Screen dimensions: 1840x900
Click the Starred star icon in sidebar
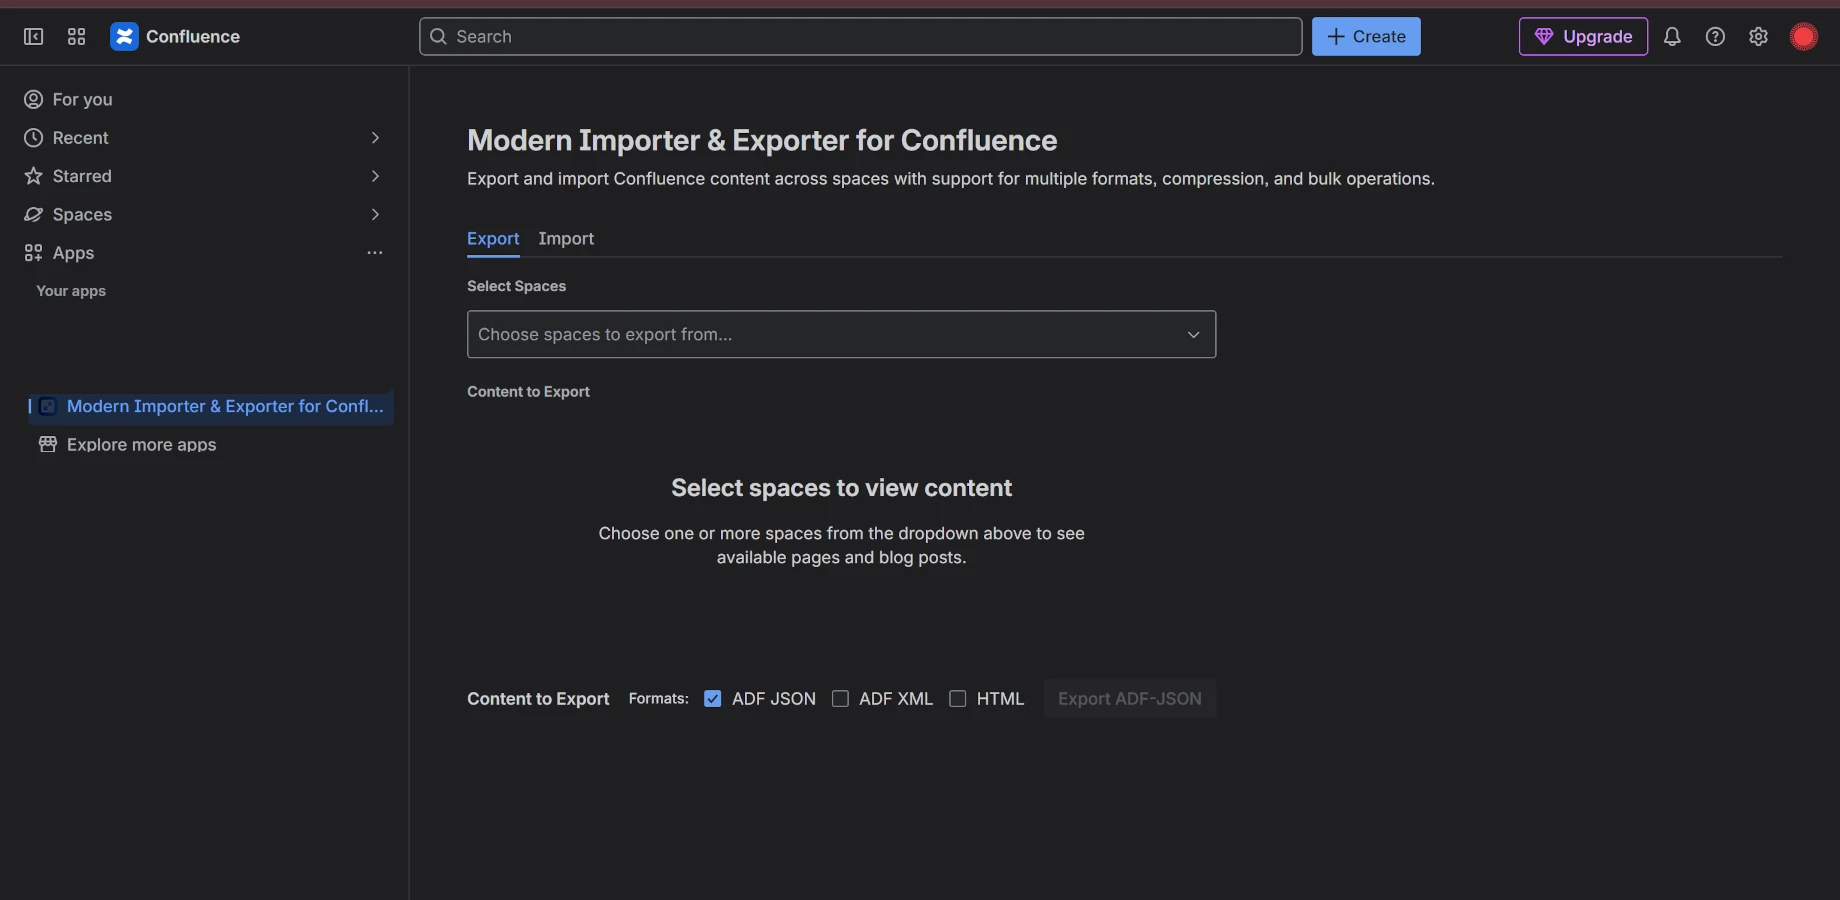coord(33,176)
